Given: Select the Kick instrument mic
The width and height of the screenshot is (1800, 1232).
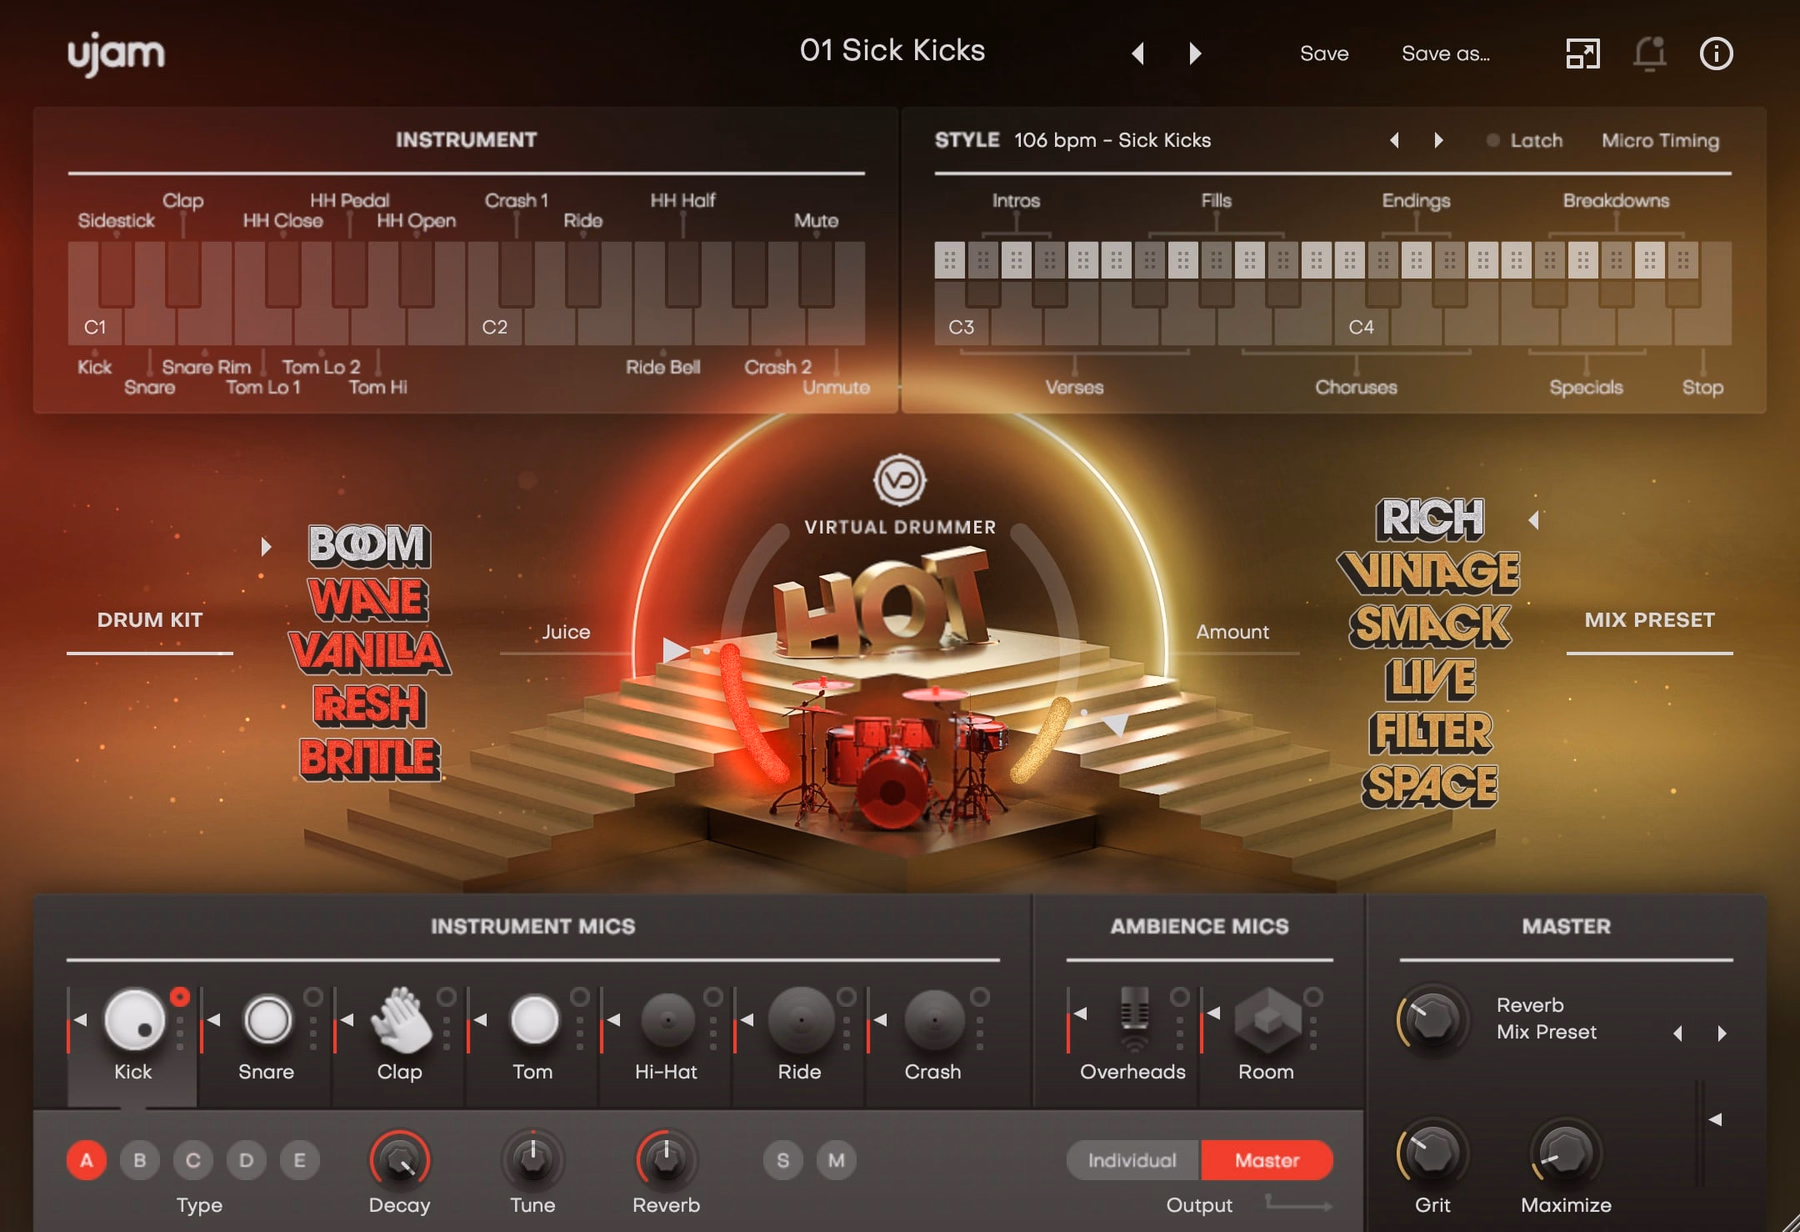Looking at the screenshot, I should click(x=133, y=1021).
